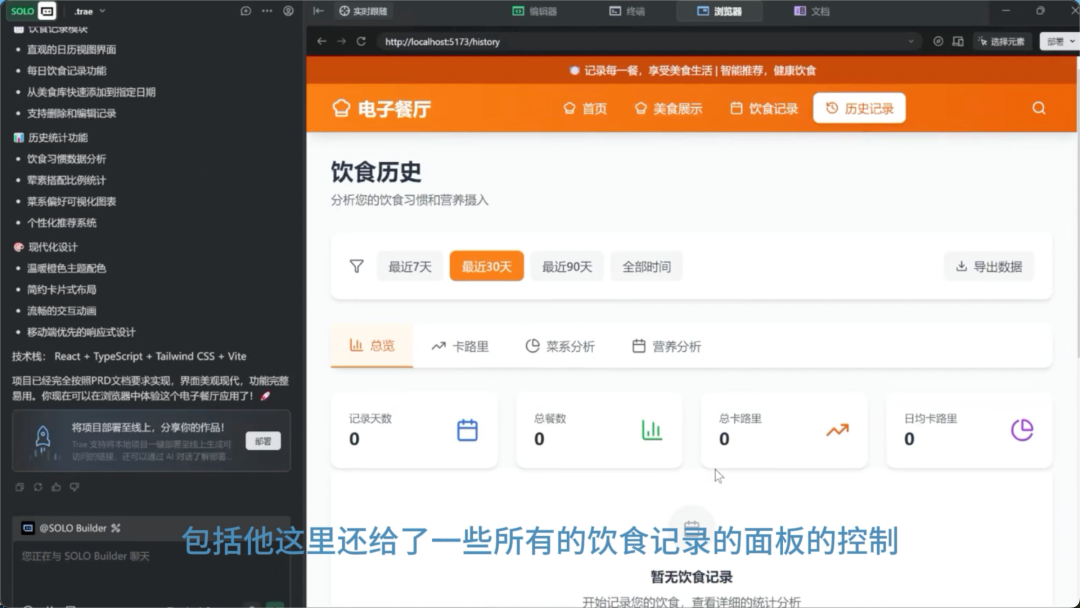Viewport: 1080px width, 608px height.
Task: Copy the chat response with the copy icon
Action: pyautogui.click(x=19, y=487)
